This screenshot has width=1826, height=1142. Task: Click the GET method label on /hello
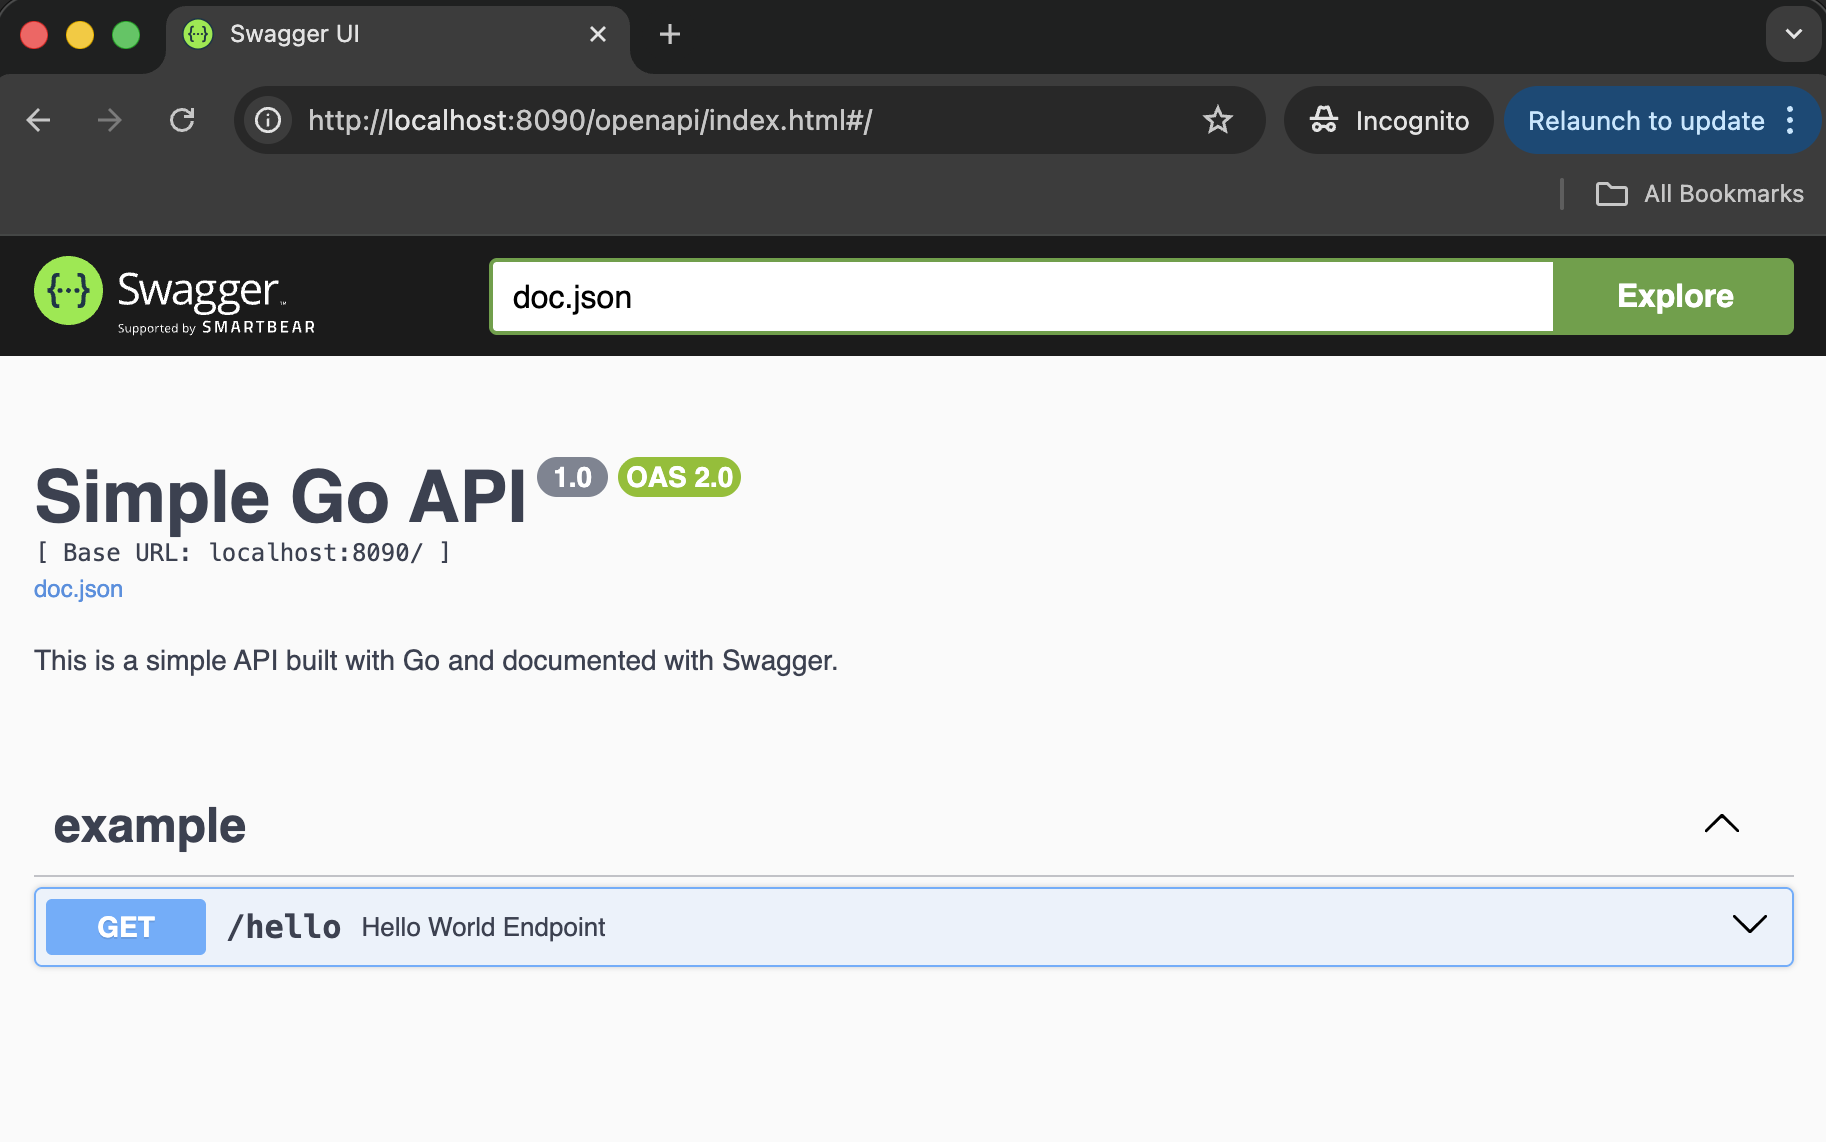tap(125, 926)
